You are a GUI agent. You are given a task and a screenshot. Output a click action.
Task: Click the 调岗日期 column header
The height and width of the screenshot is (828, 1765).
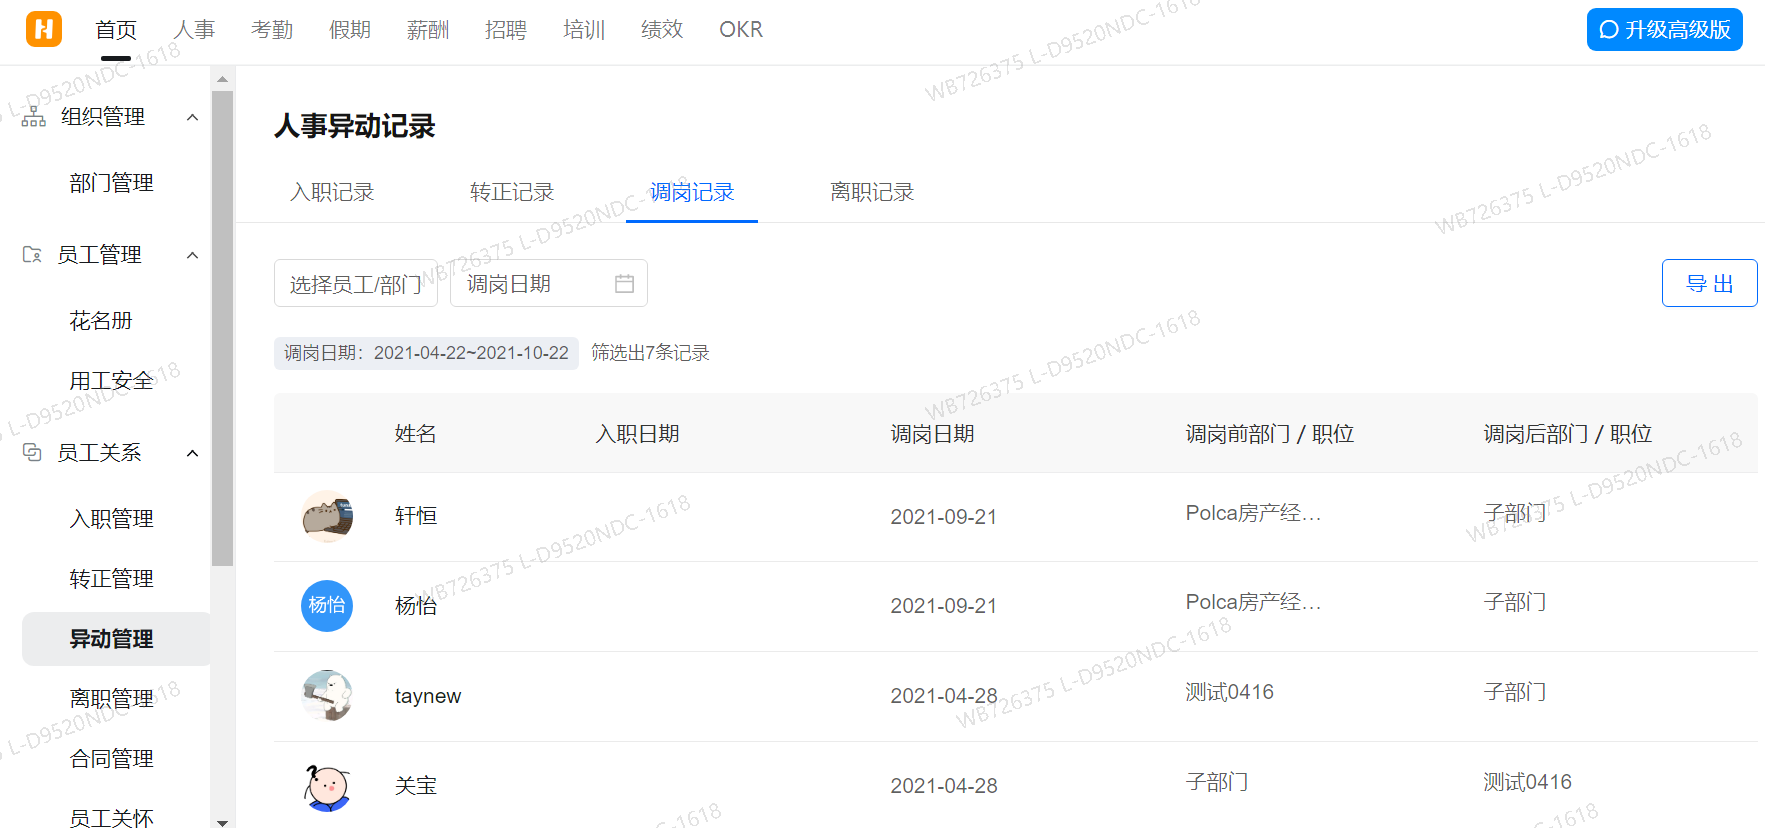click(x=933, y=434)
